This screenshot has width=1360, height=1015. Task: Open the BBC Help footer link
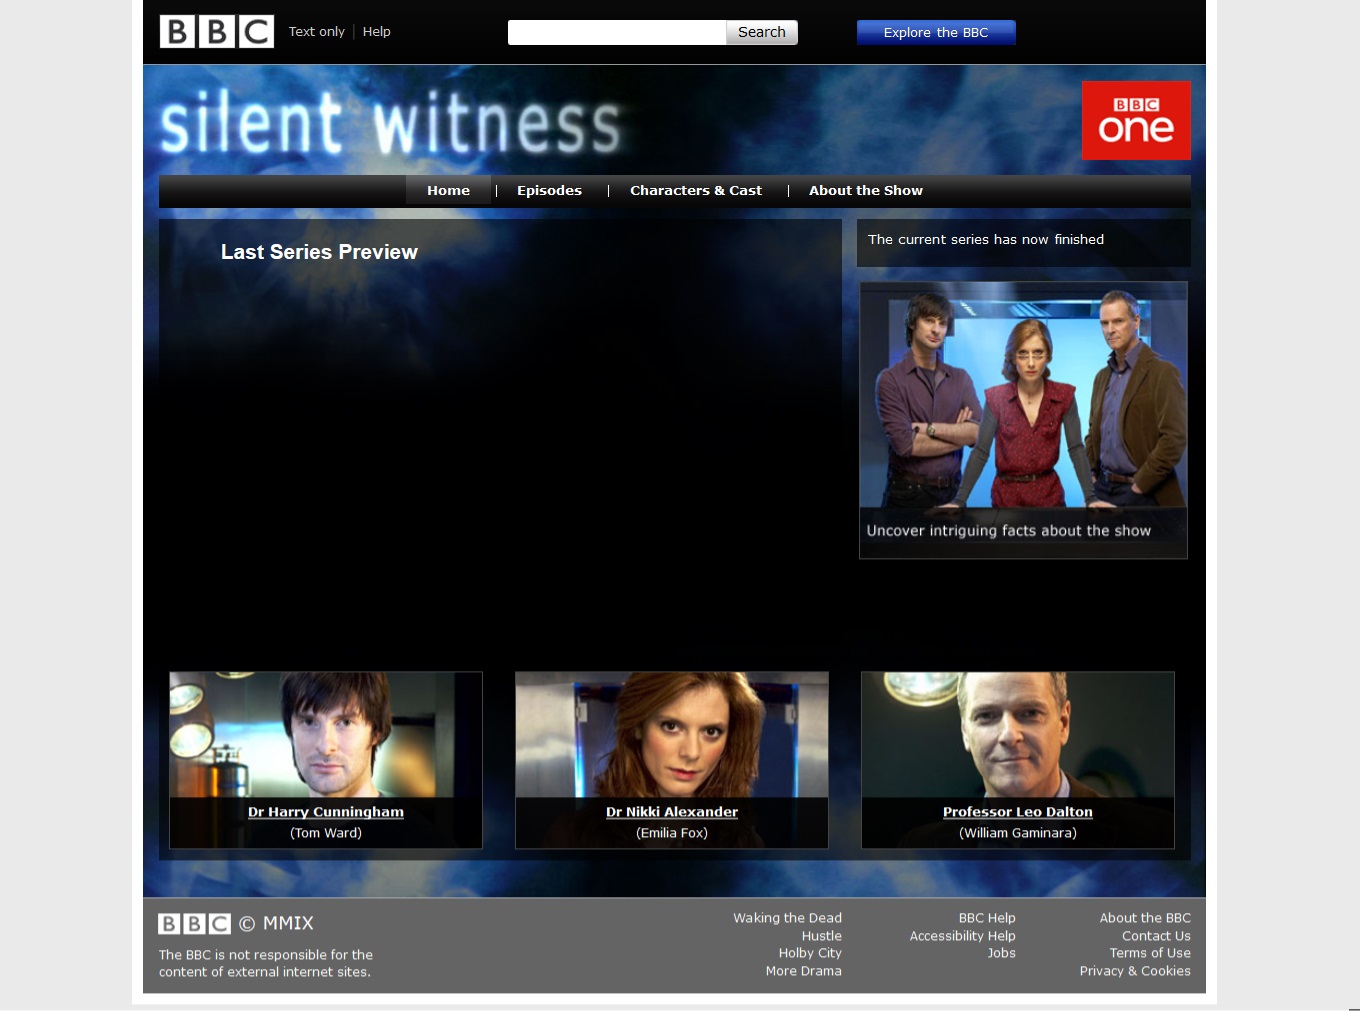tap(987, 918)
